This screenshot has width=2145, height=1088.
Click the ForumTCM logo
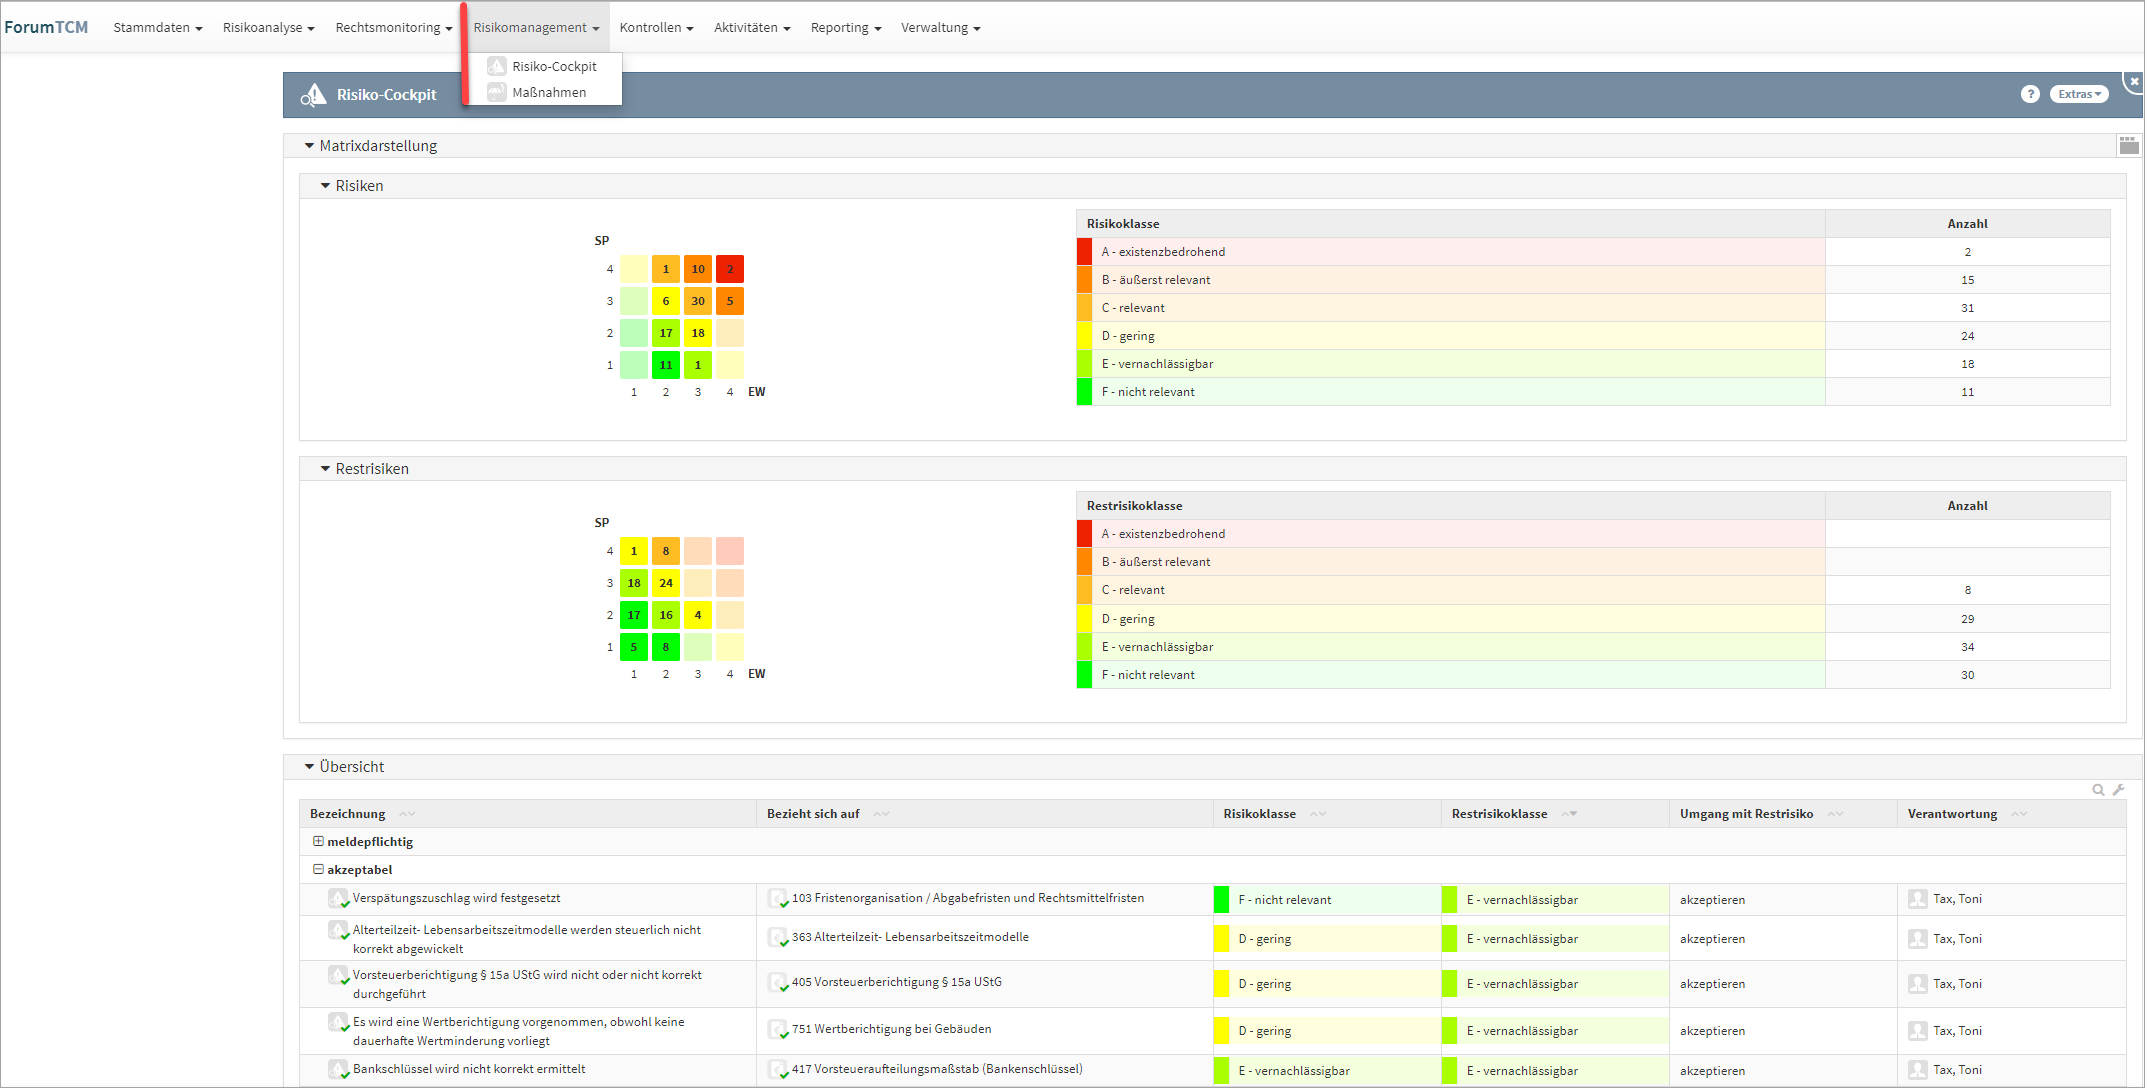pyautogui.click(x=46, y=27)
